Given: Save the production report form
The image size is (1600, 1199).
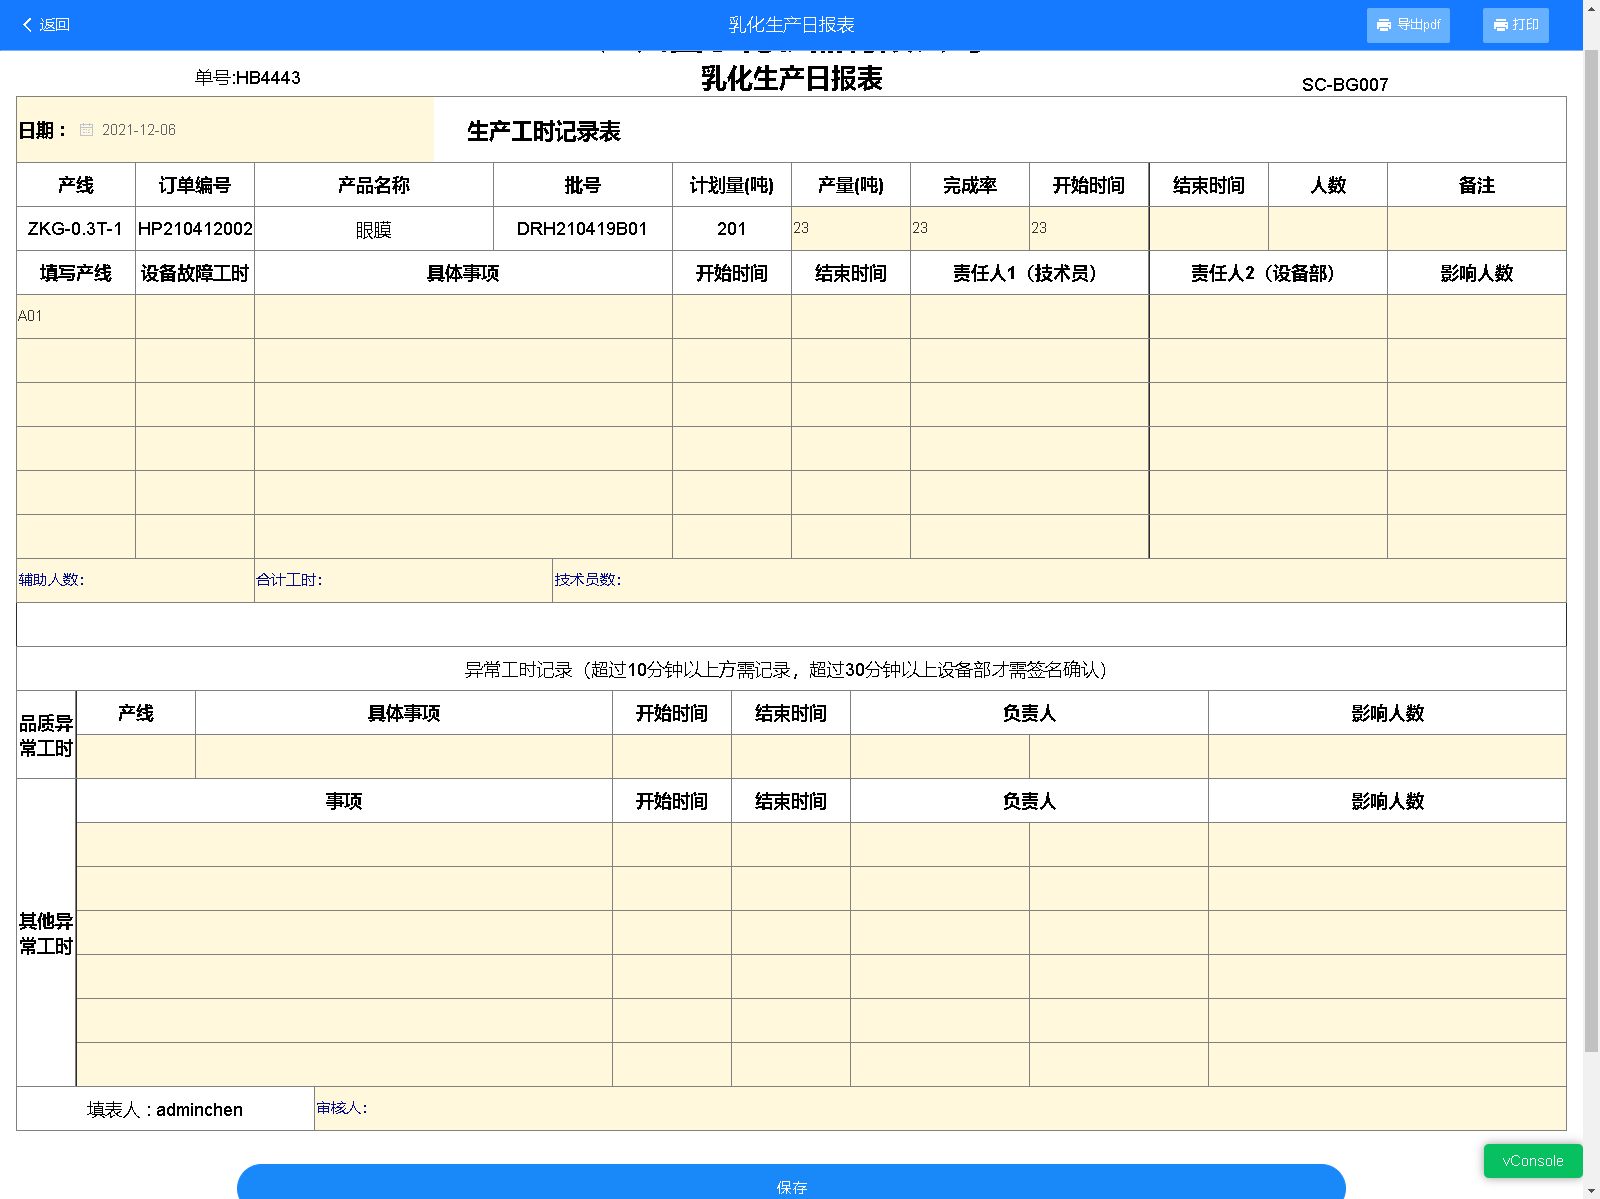Looking at the screenshot, I should pos(790,1184).
